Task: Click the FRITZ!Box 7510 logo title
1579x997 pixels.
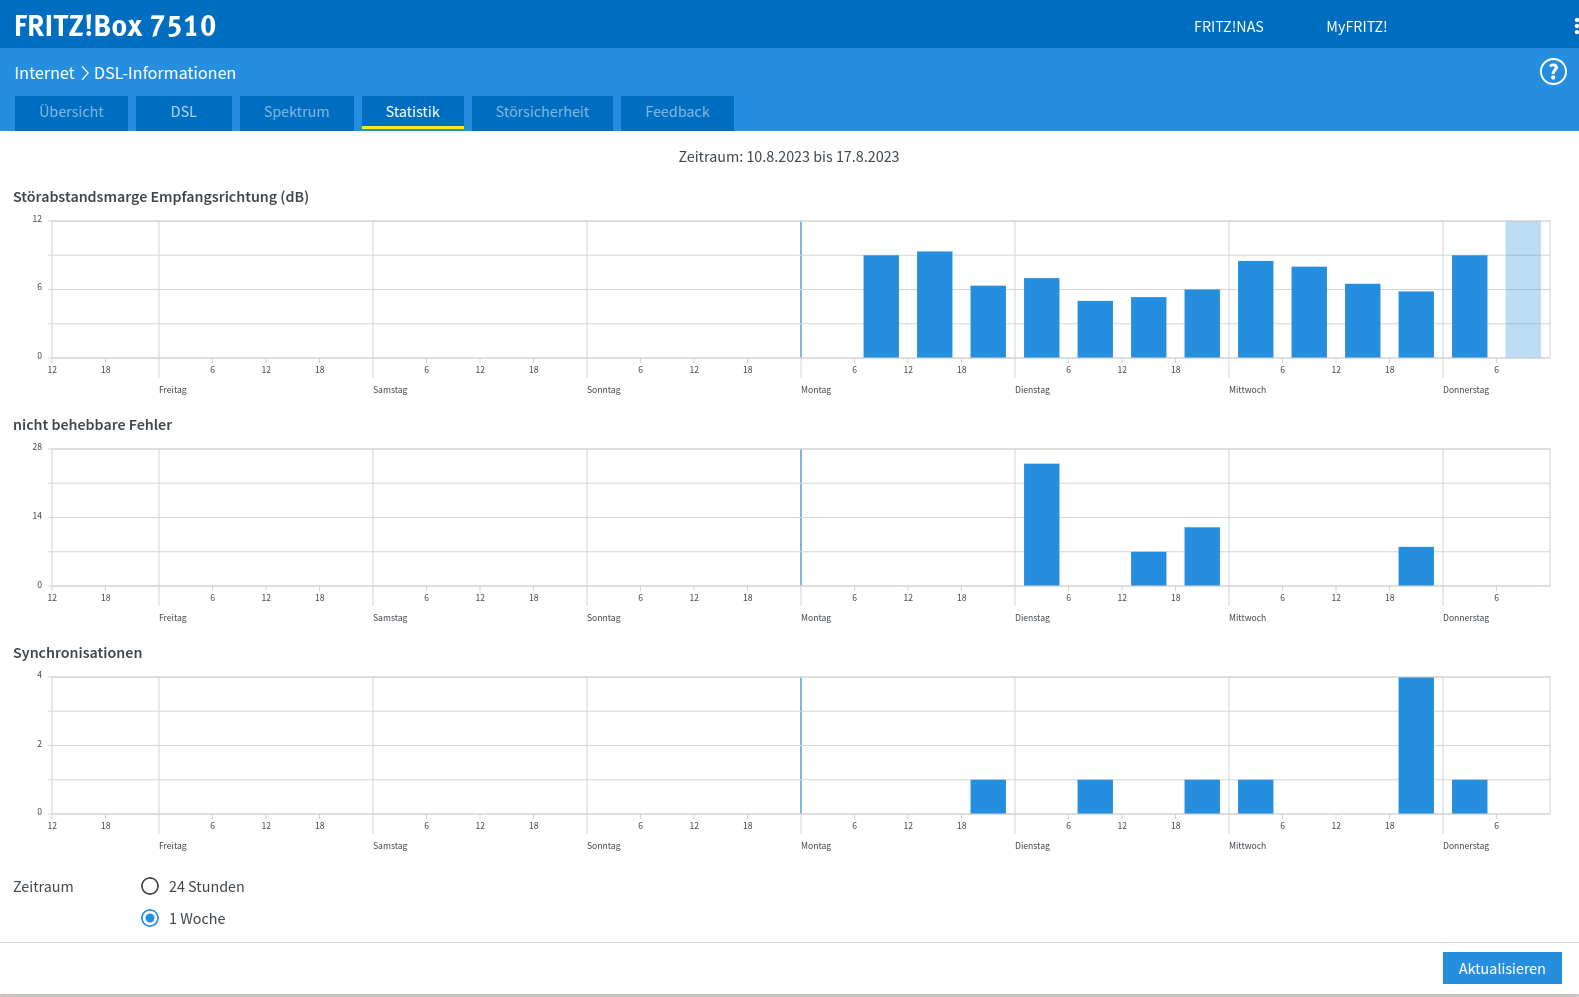Action: (115, 26)
